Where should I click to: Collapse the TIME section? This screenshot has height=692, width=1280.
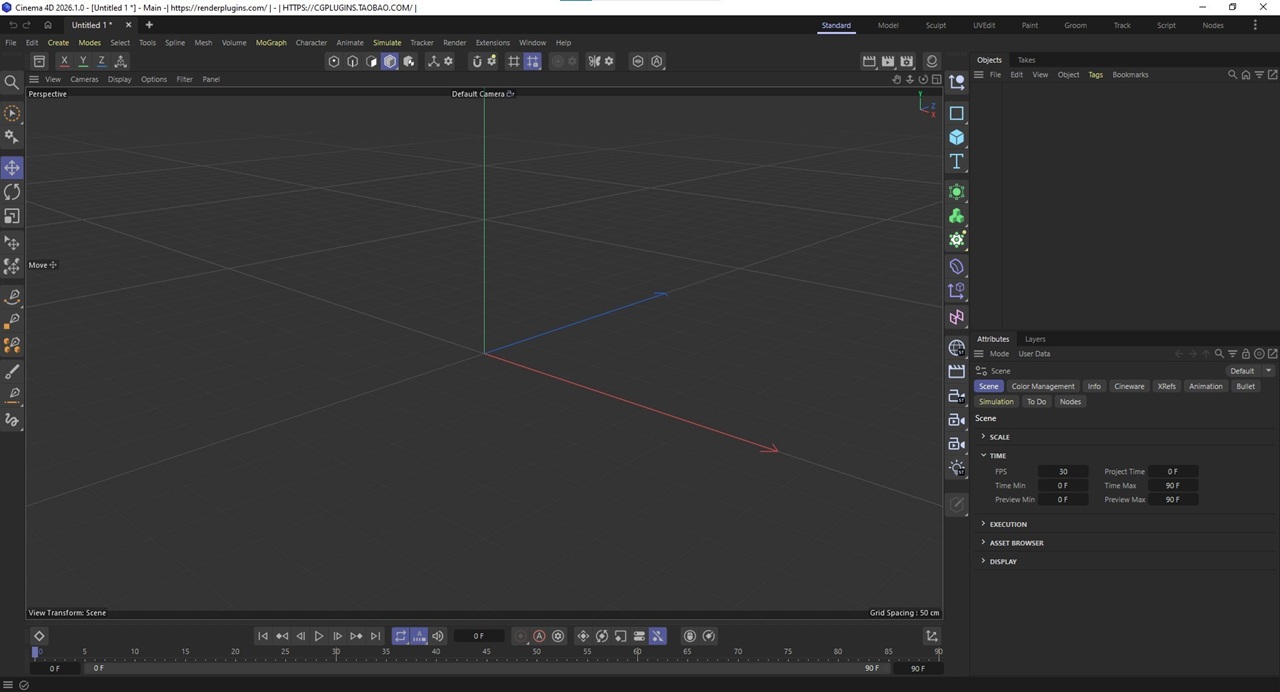(998, 456)
